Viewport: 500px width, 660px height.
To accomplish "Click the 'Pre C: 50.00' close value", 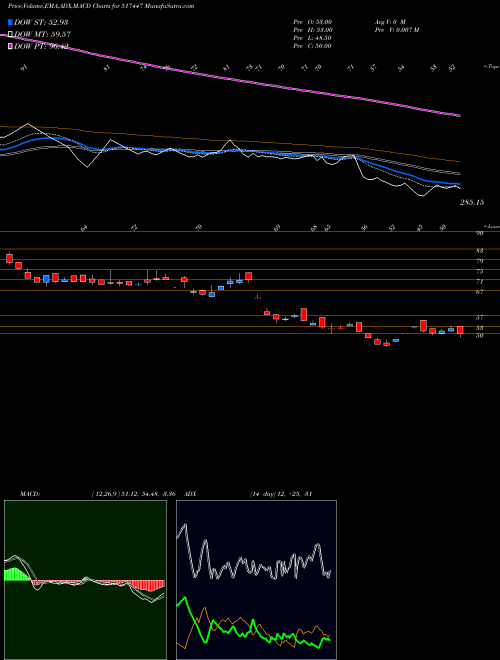I will tap(313, 46).
